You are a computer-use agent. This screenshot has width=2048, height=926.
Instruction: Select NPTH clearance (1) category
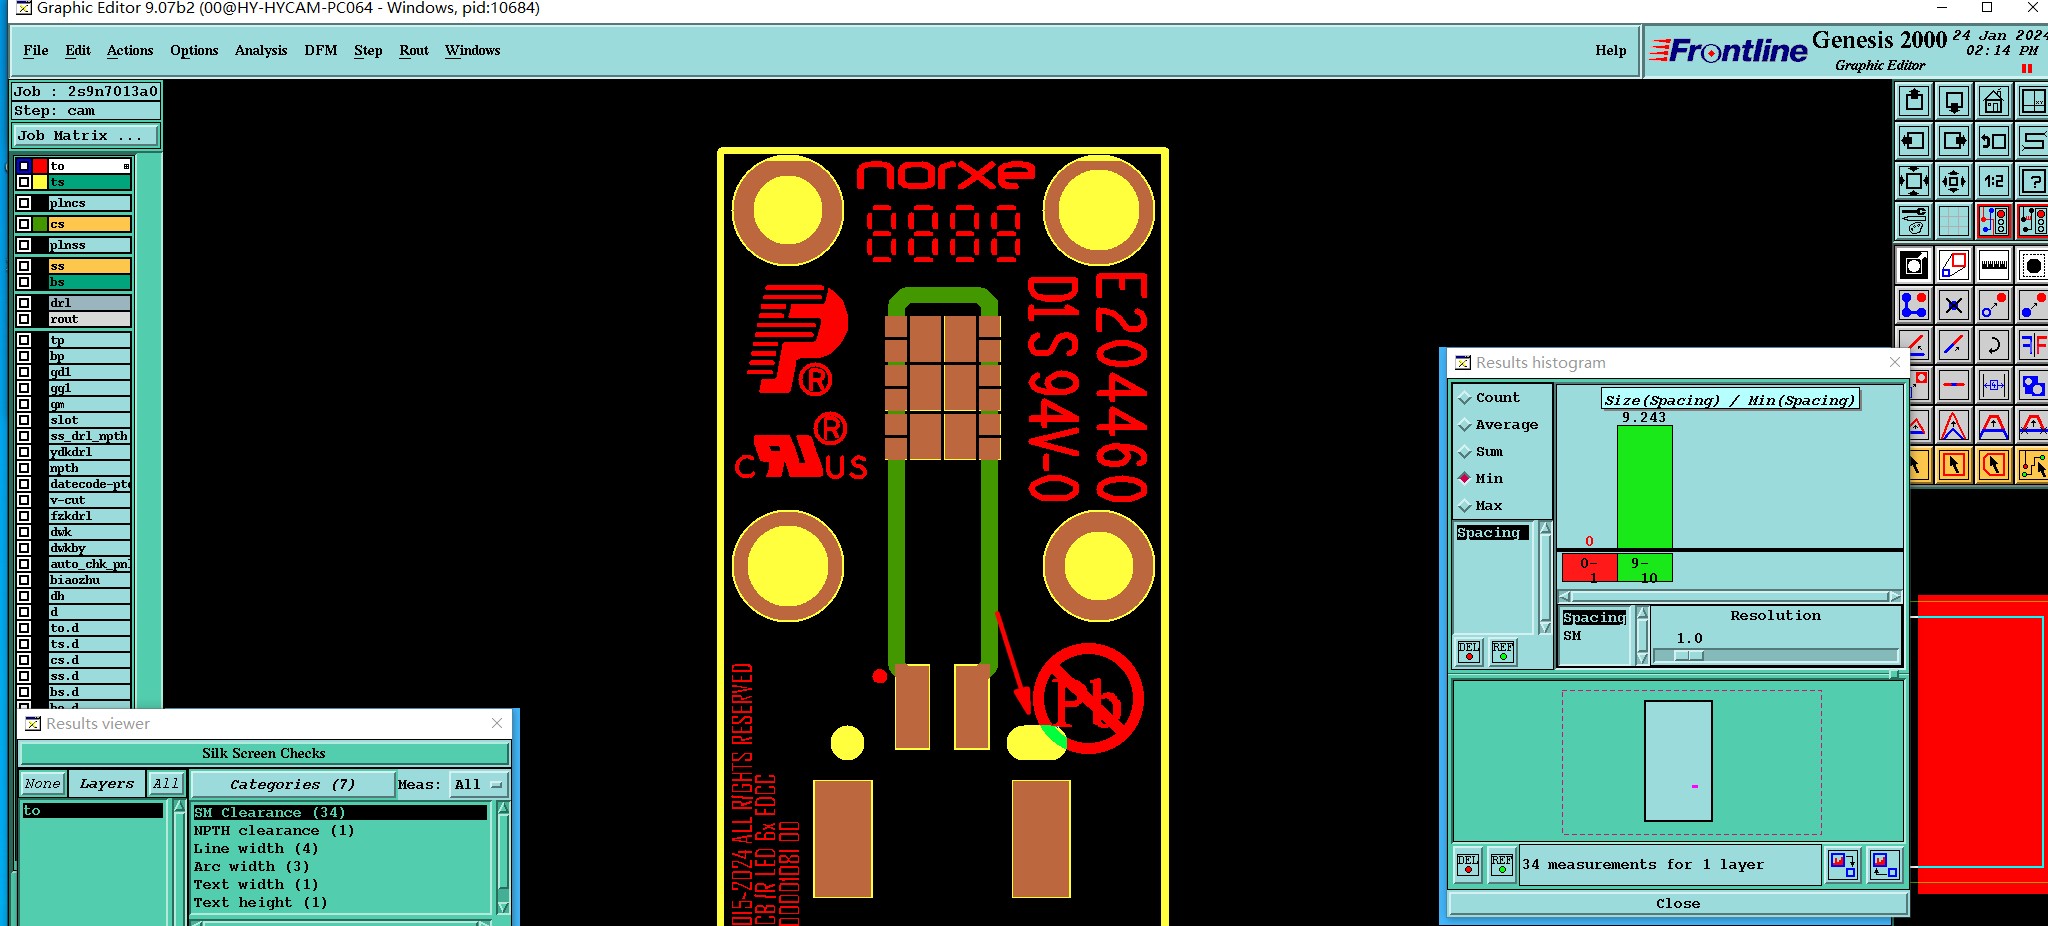(340, 831)
